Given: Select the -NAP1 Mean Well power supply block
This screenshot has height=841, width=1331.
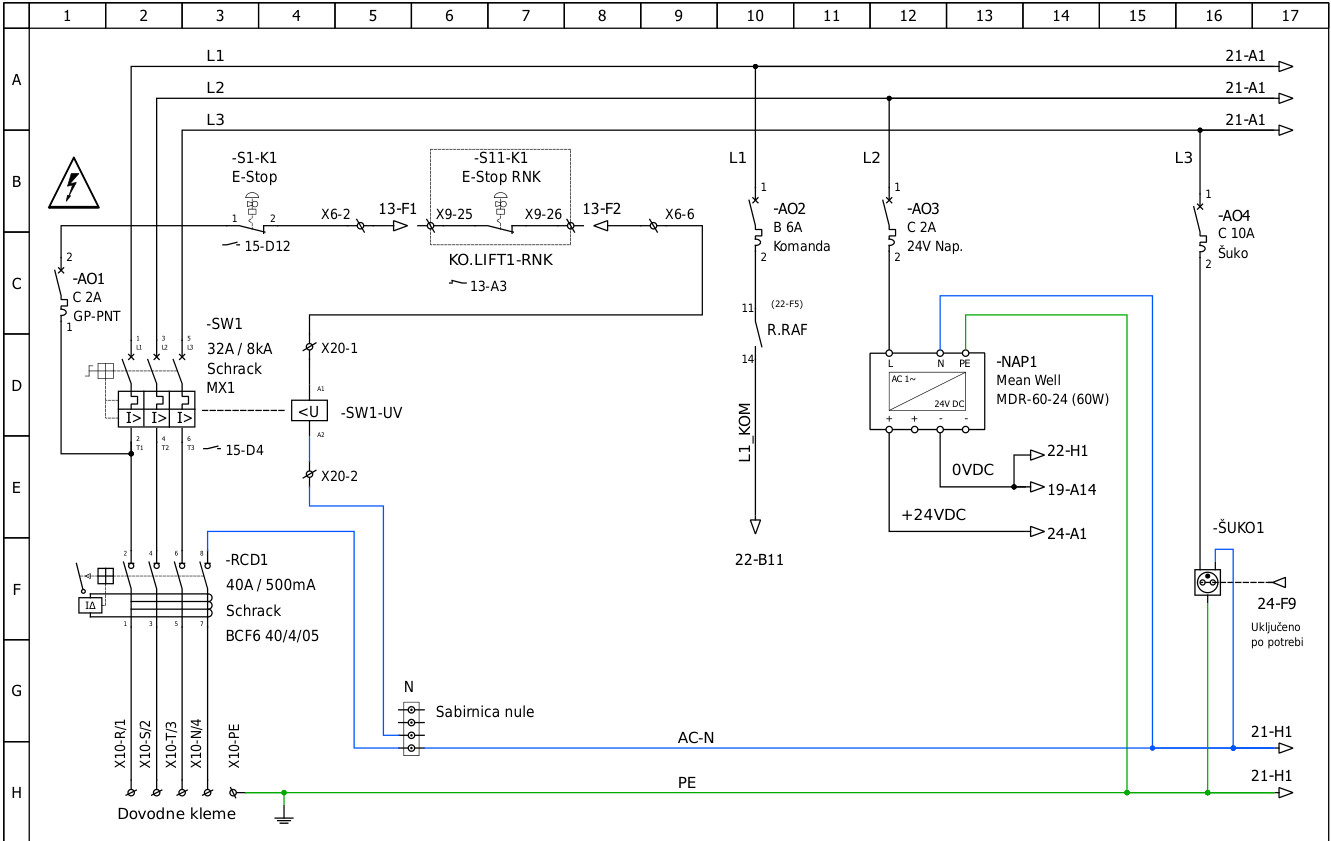Looking at the screenshot, I should coord(927,391).
